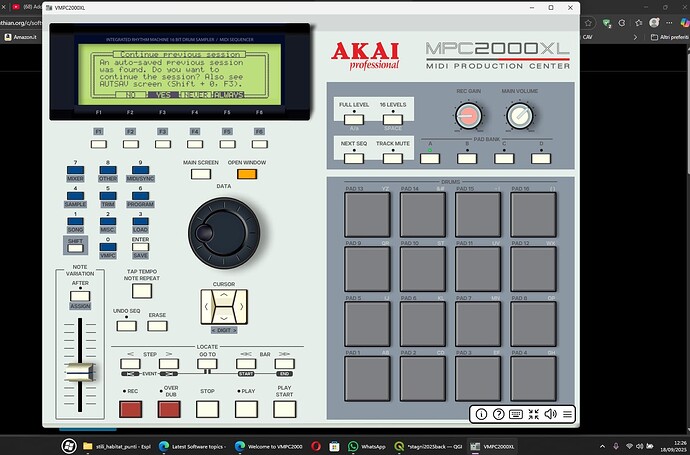Select pad bank B
Image resolution: width=690 pixels, height=455 pixels.
[466, 158]
